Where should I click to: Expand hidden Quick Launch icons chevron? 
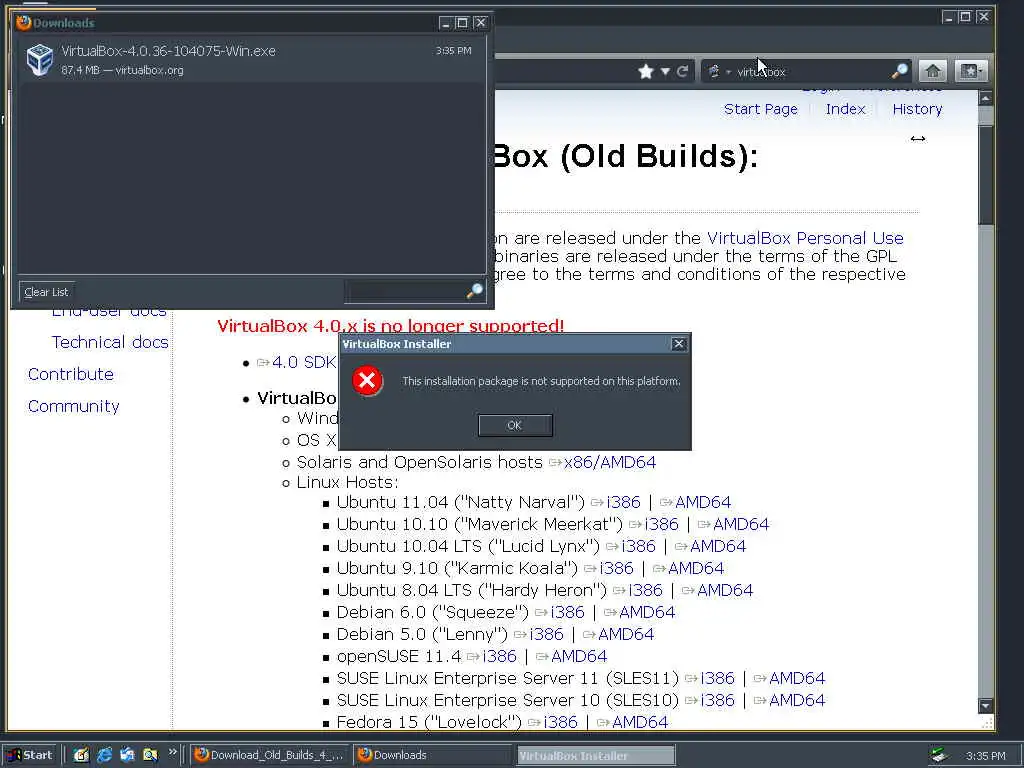coord(172,752)
